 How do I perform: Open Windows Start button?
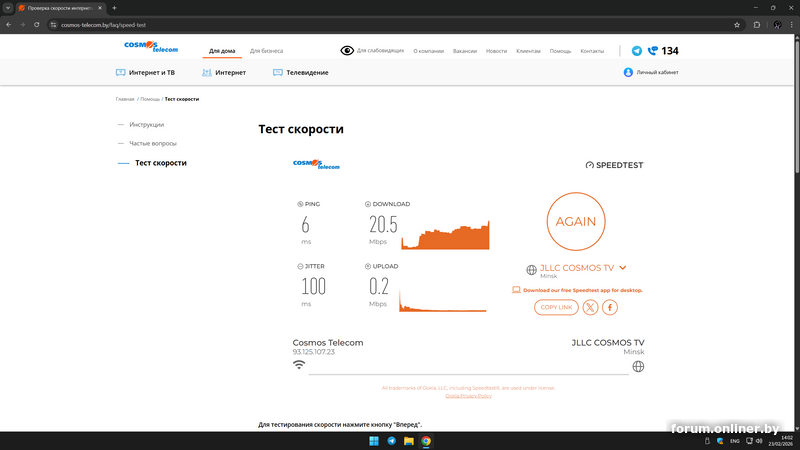pos(374,441)
